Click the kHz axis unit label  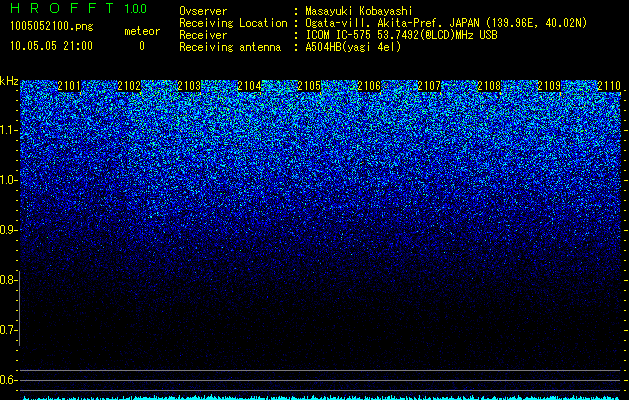point(9,81)
